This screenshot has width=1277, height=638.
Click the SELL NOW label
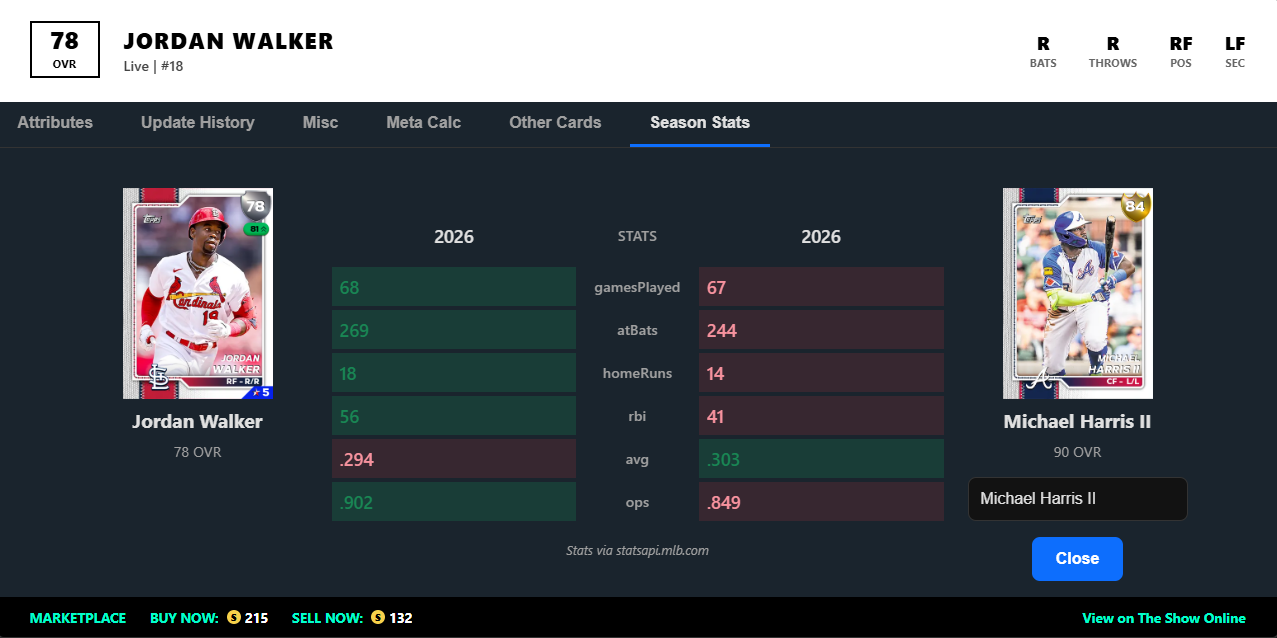click(x=327, y=618)
